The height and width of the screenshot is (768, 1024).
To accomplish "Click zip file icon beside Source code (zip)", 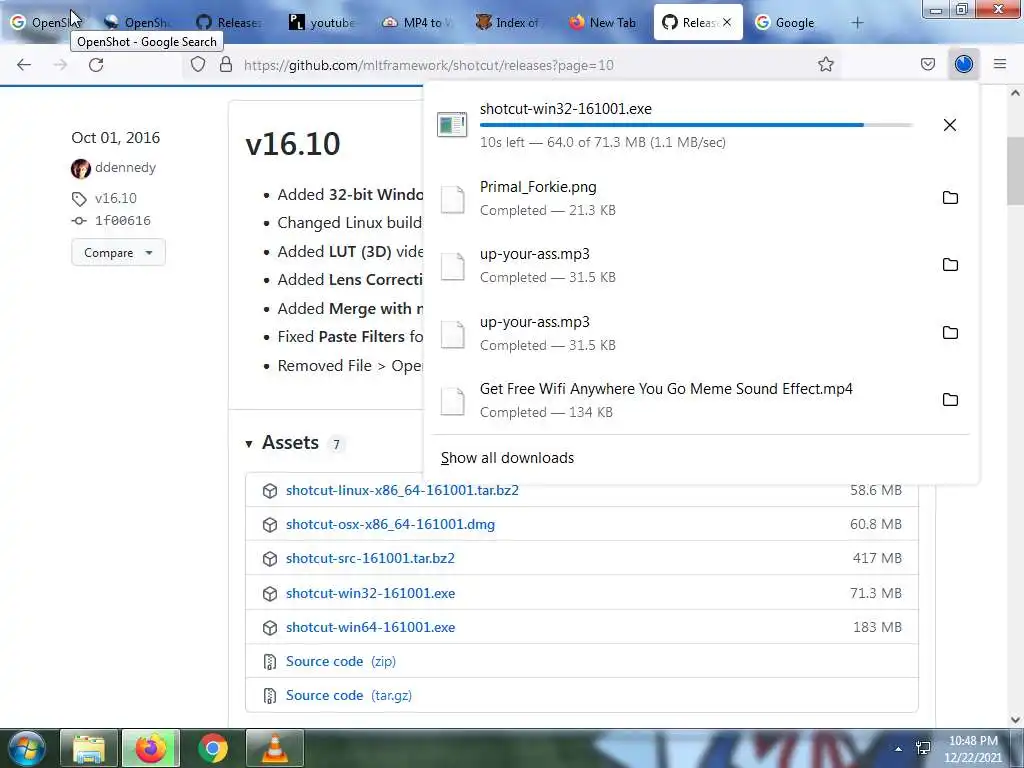I will pyautogui.click(x=270, y=662).
